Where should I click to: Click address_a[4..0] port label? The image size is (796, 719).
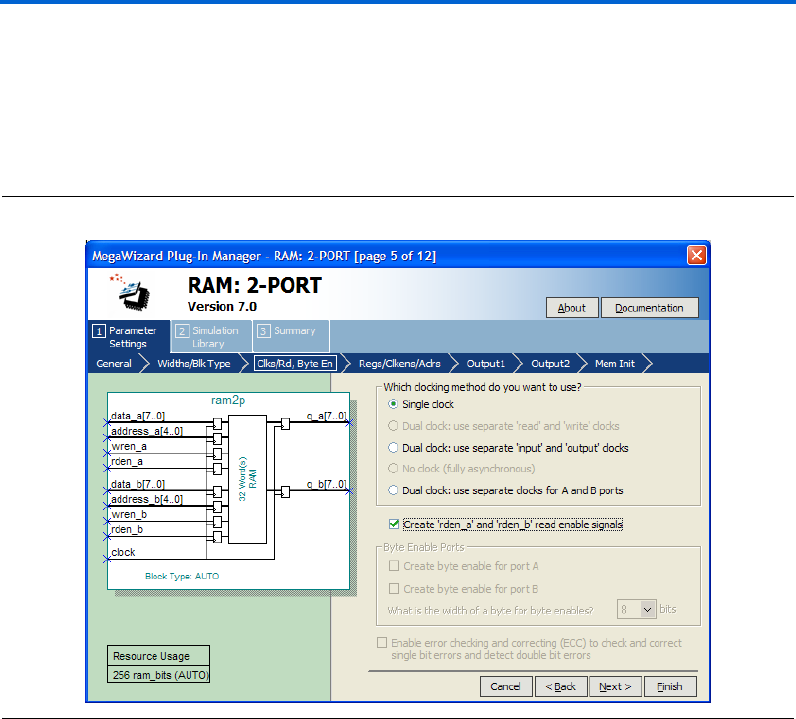click(x=147, y=431)
